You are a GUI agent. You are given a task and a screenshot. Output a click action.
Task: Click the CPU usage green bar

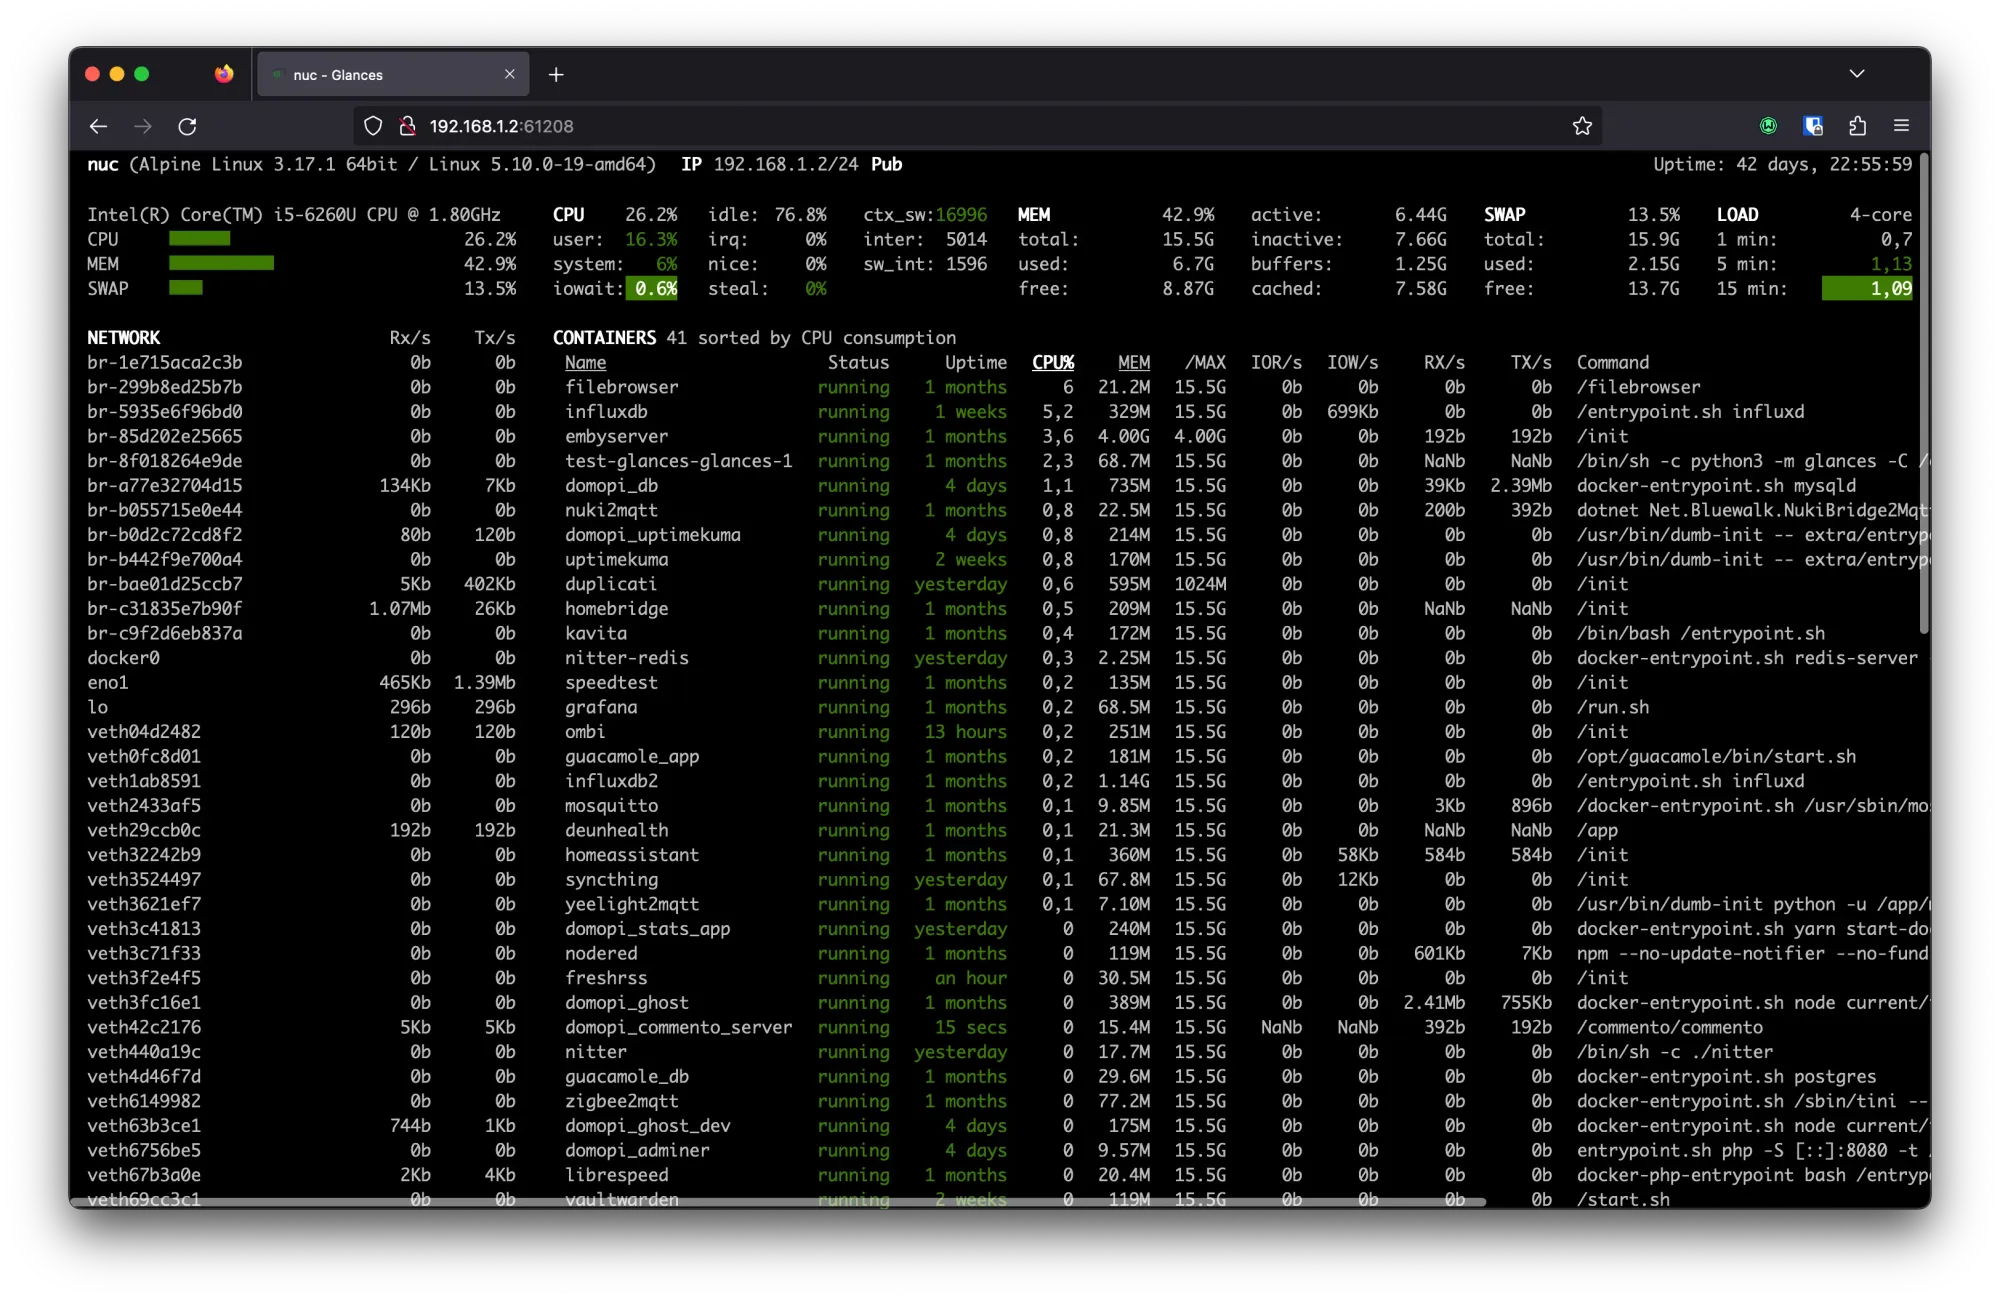click(200, 239)
